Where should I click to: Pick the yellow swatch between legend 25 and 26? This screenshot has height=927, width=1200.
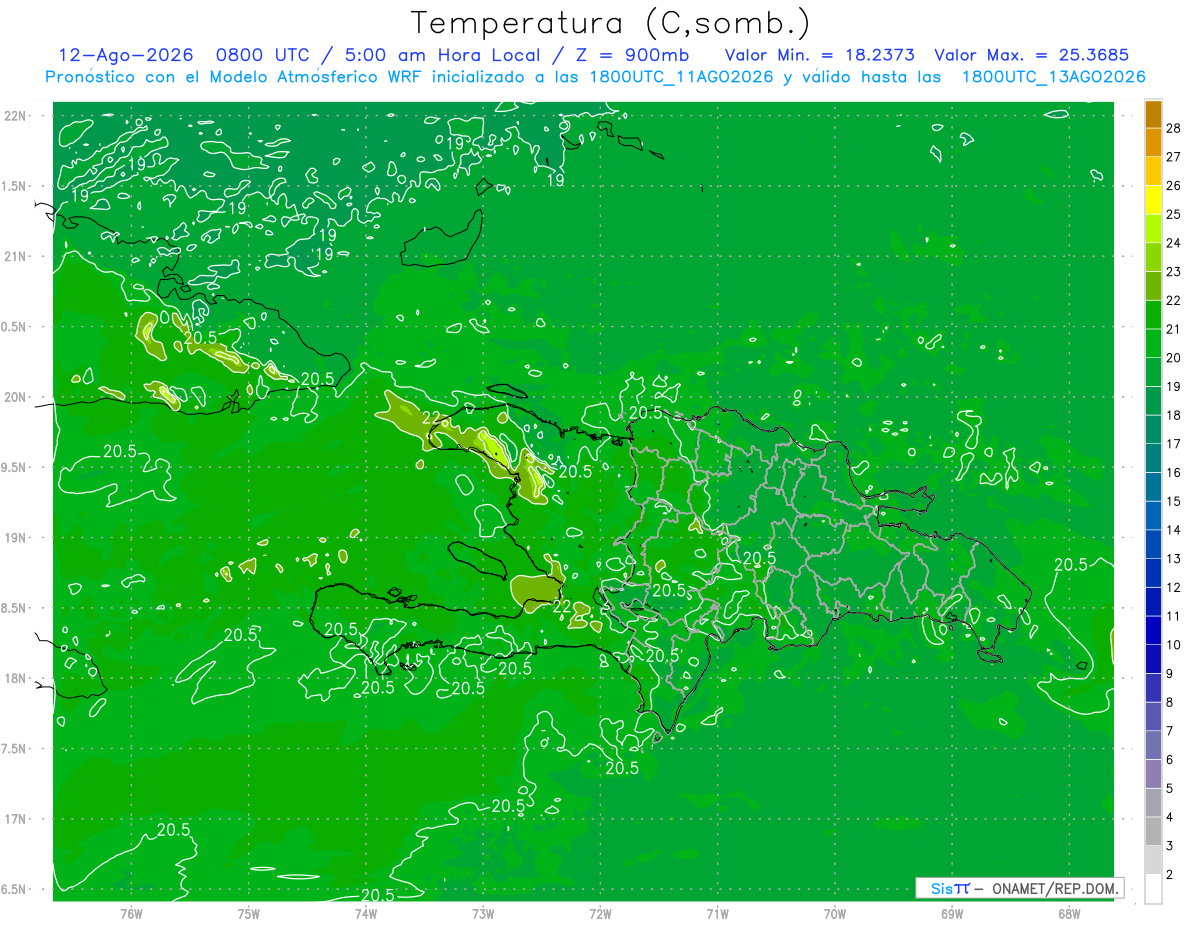(x=1153, y=199)
